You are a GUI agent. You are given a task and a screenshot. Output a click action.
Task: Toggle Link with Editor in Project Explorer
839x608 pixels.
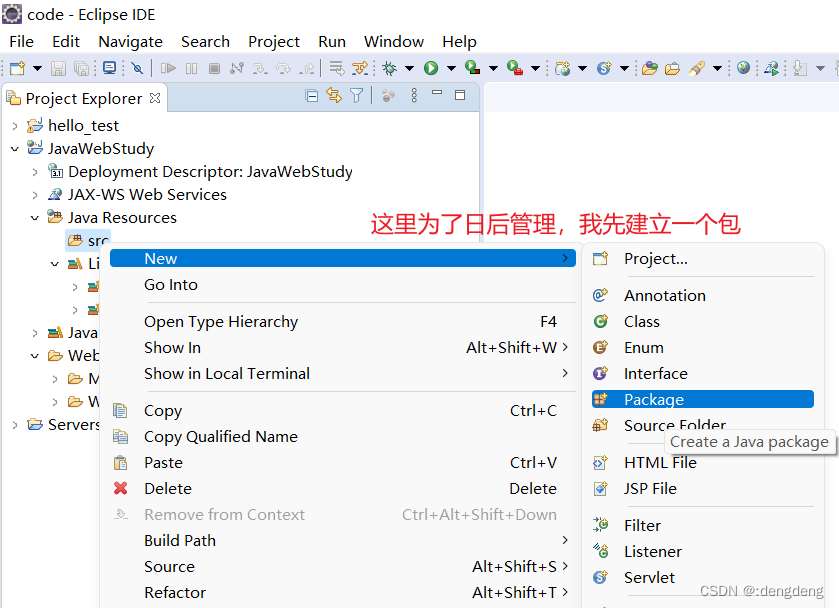pos(334,95)
